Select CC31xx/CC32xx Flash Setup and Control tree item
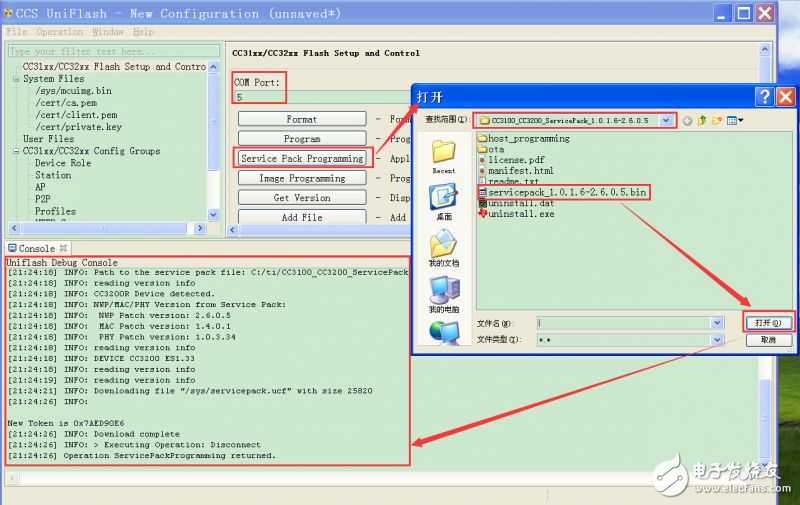Viewport: 800px width, 505px height. point(114,67)
